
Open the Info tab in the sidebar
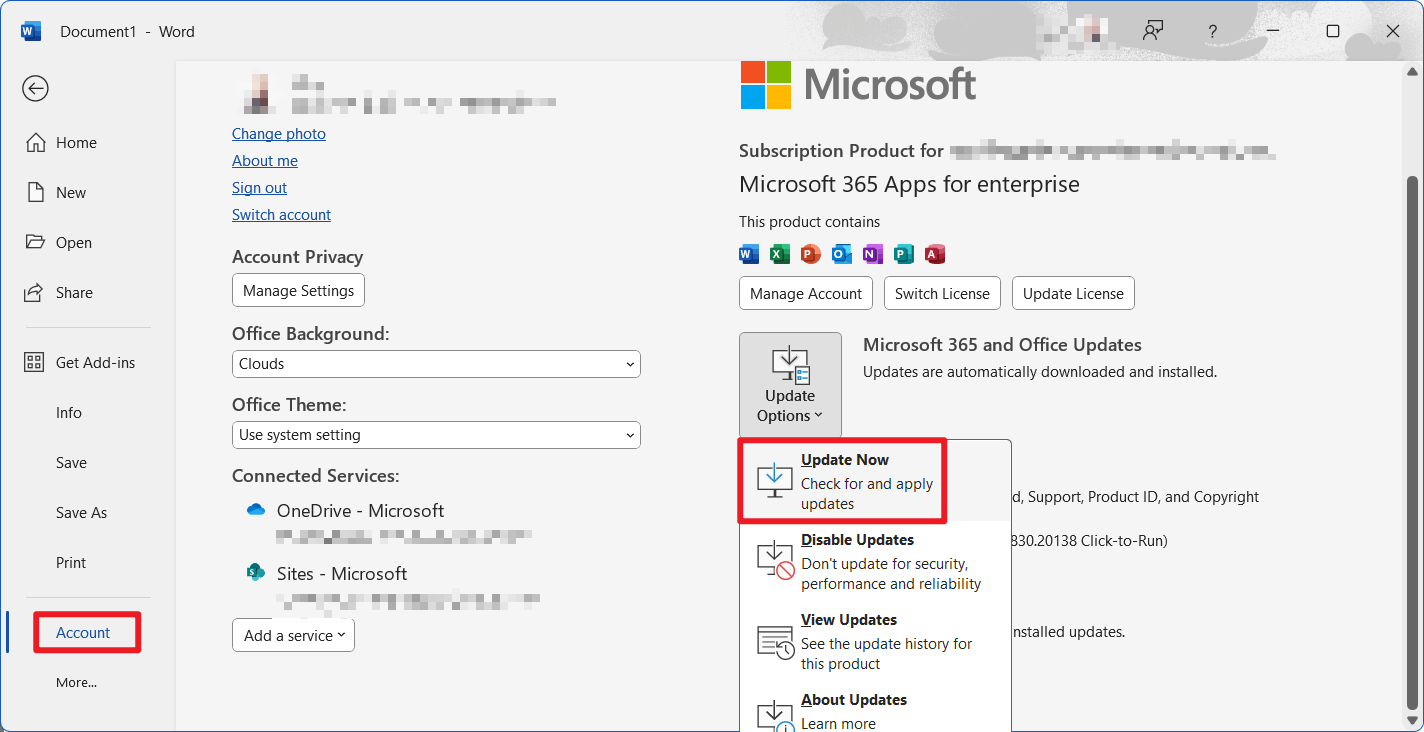click(x=69, y=413)
